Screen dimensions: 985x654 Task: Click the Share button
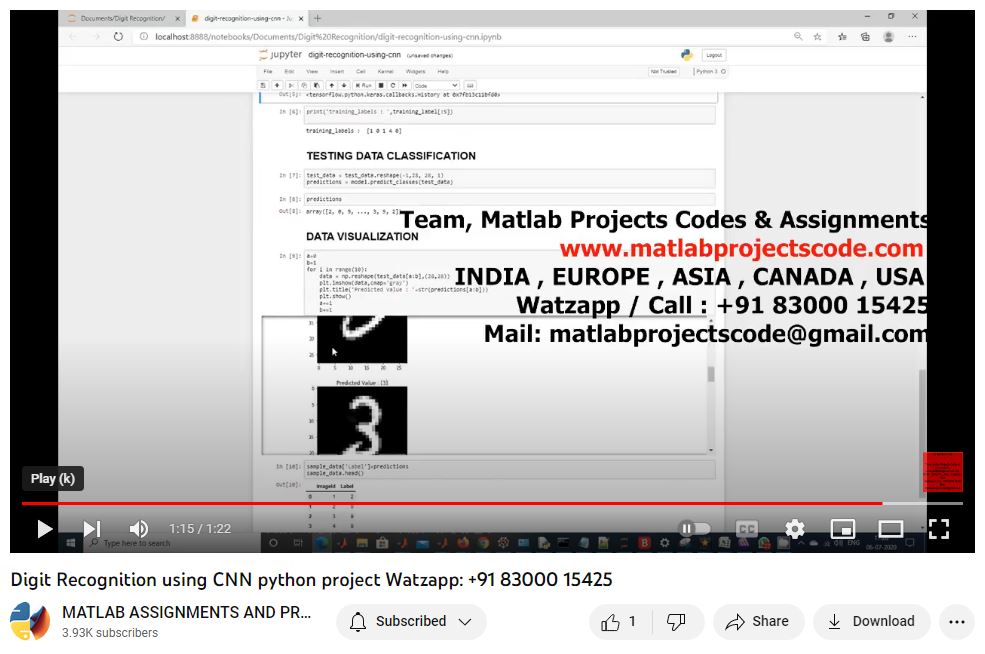(757, 622)
